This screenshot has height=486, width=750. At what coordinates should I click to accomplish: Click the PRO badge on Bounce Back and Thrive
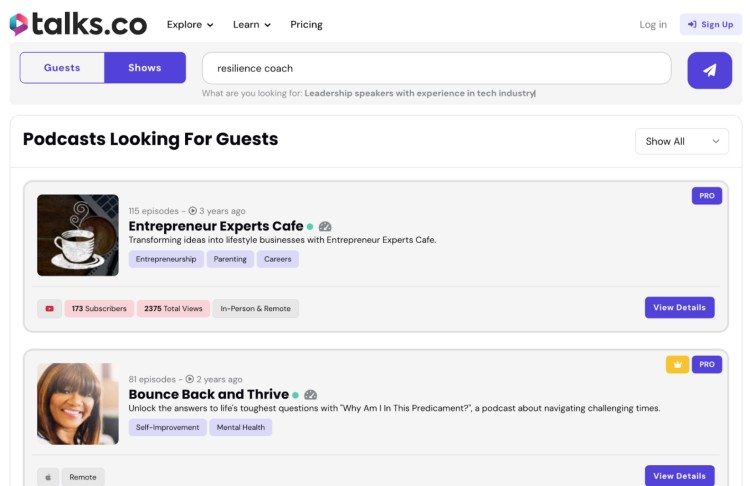pyautogui.click(x=706, y=364)
